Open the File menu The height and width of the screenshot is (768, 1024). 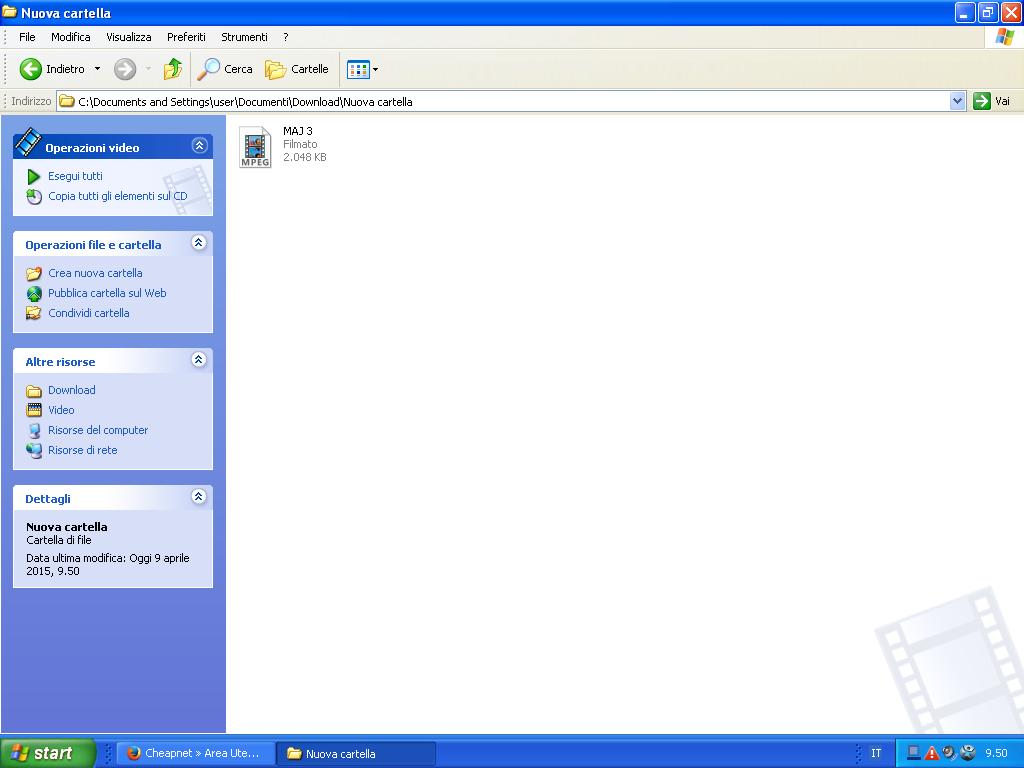tap(27, 37)
